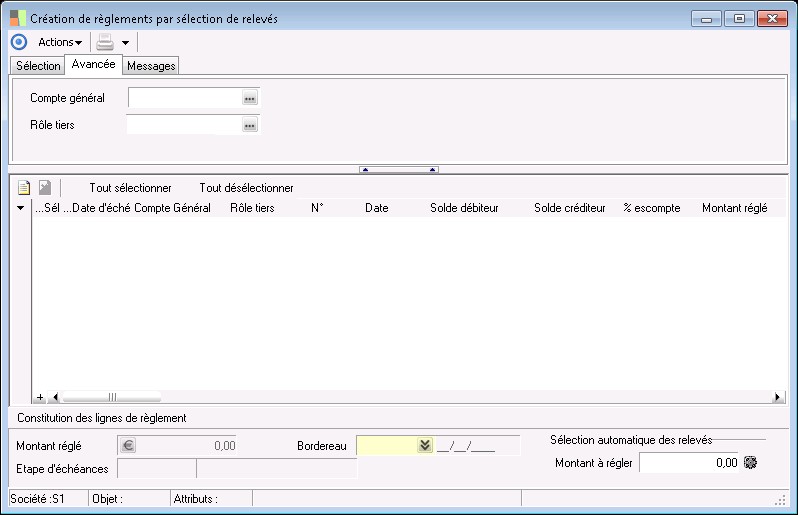Click the horizontal scrollbar right arrow
Screen dimensions: 798x515
coord(778,397)
